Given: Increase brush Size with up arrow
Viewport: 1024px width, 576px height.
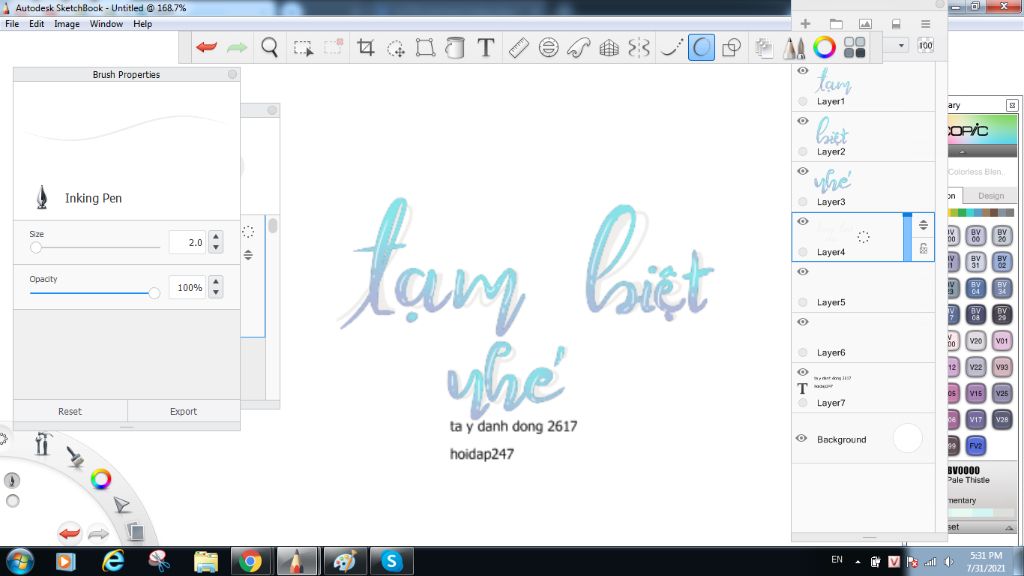Looking at the screenshot, I should [x=216, y=236].
